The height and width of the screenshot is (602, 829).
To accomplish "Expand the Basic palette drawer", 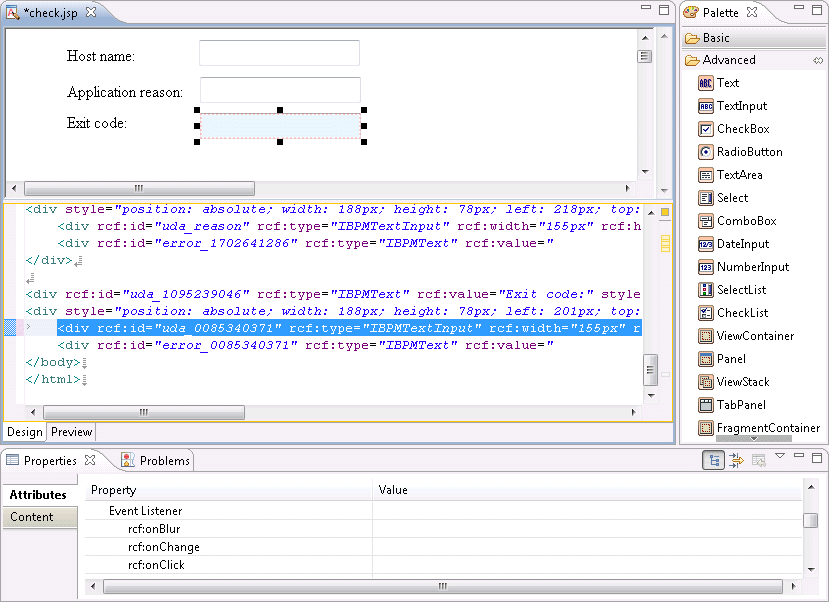I will [x=753, y=38].
